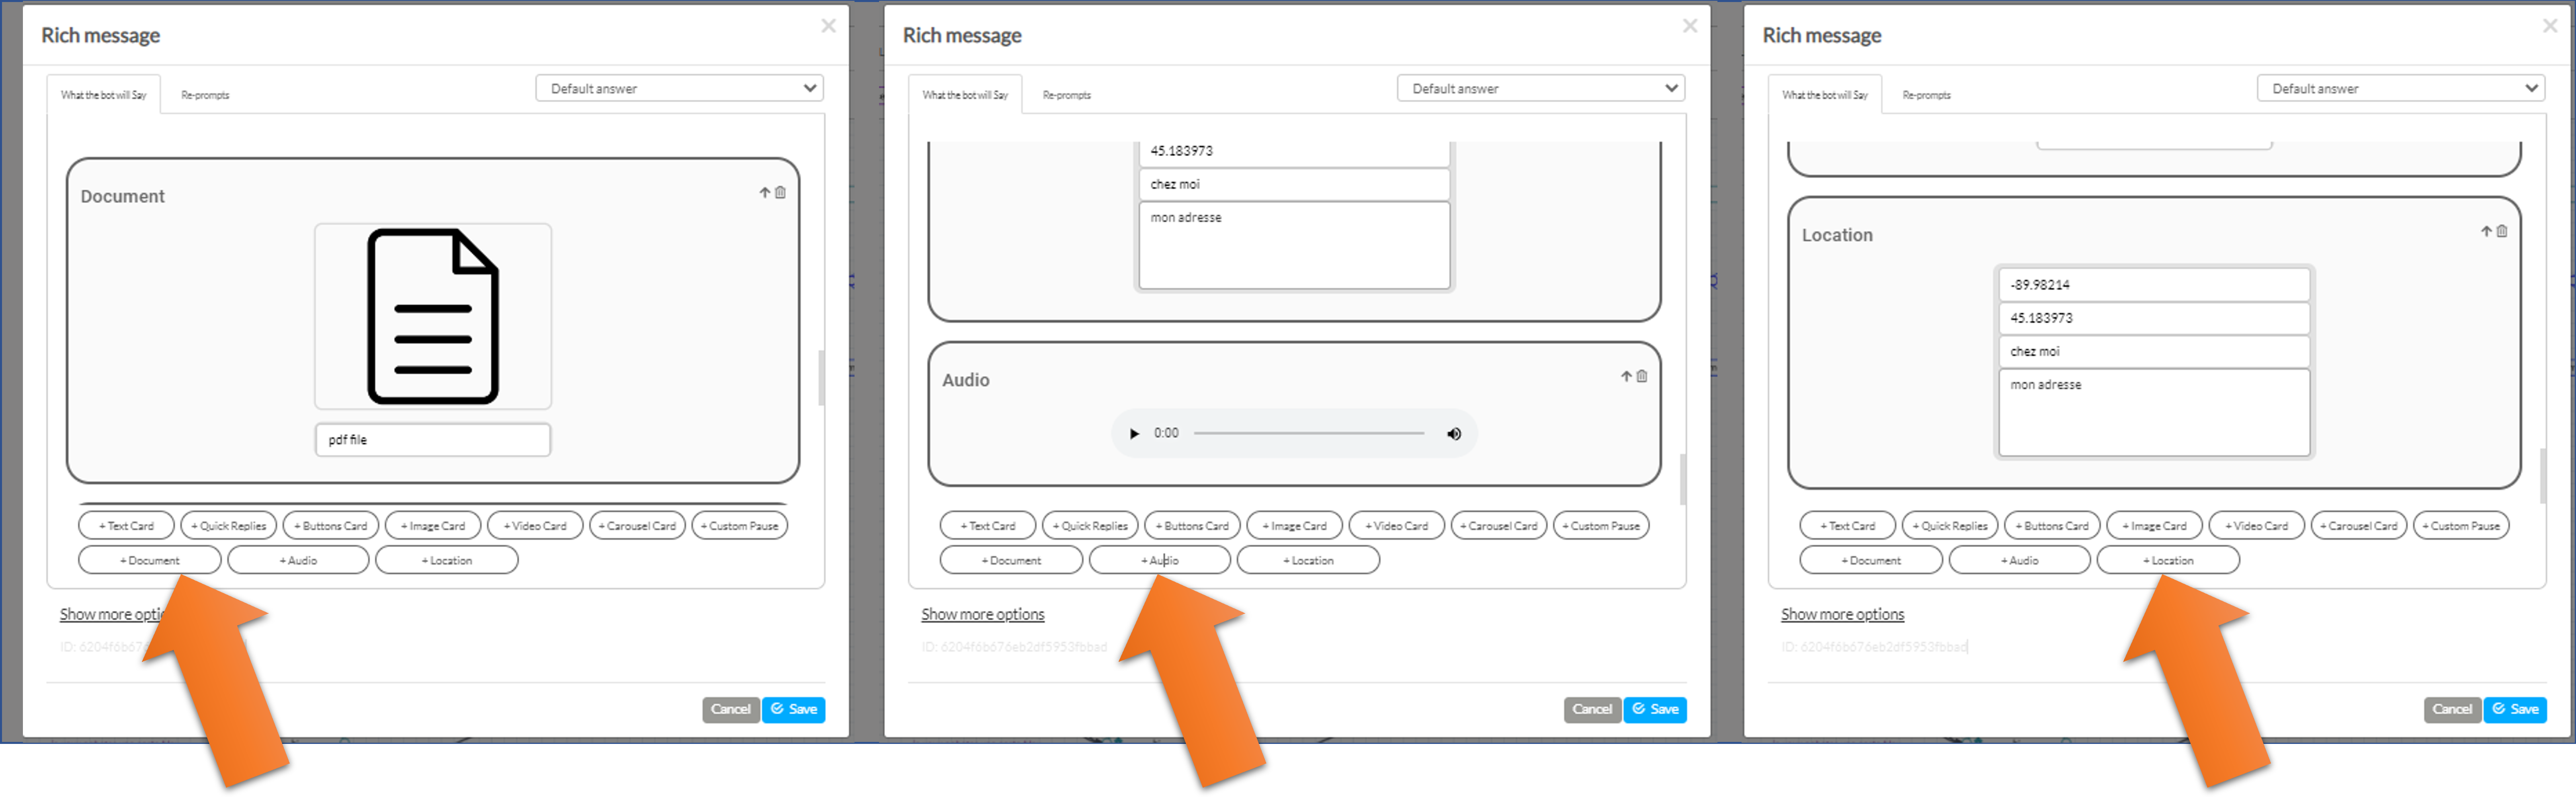Image resolution: width=2576 pixels, height=799 pixels.
Task: Click the 'pdf file' text field
Action: click(433, 440)
